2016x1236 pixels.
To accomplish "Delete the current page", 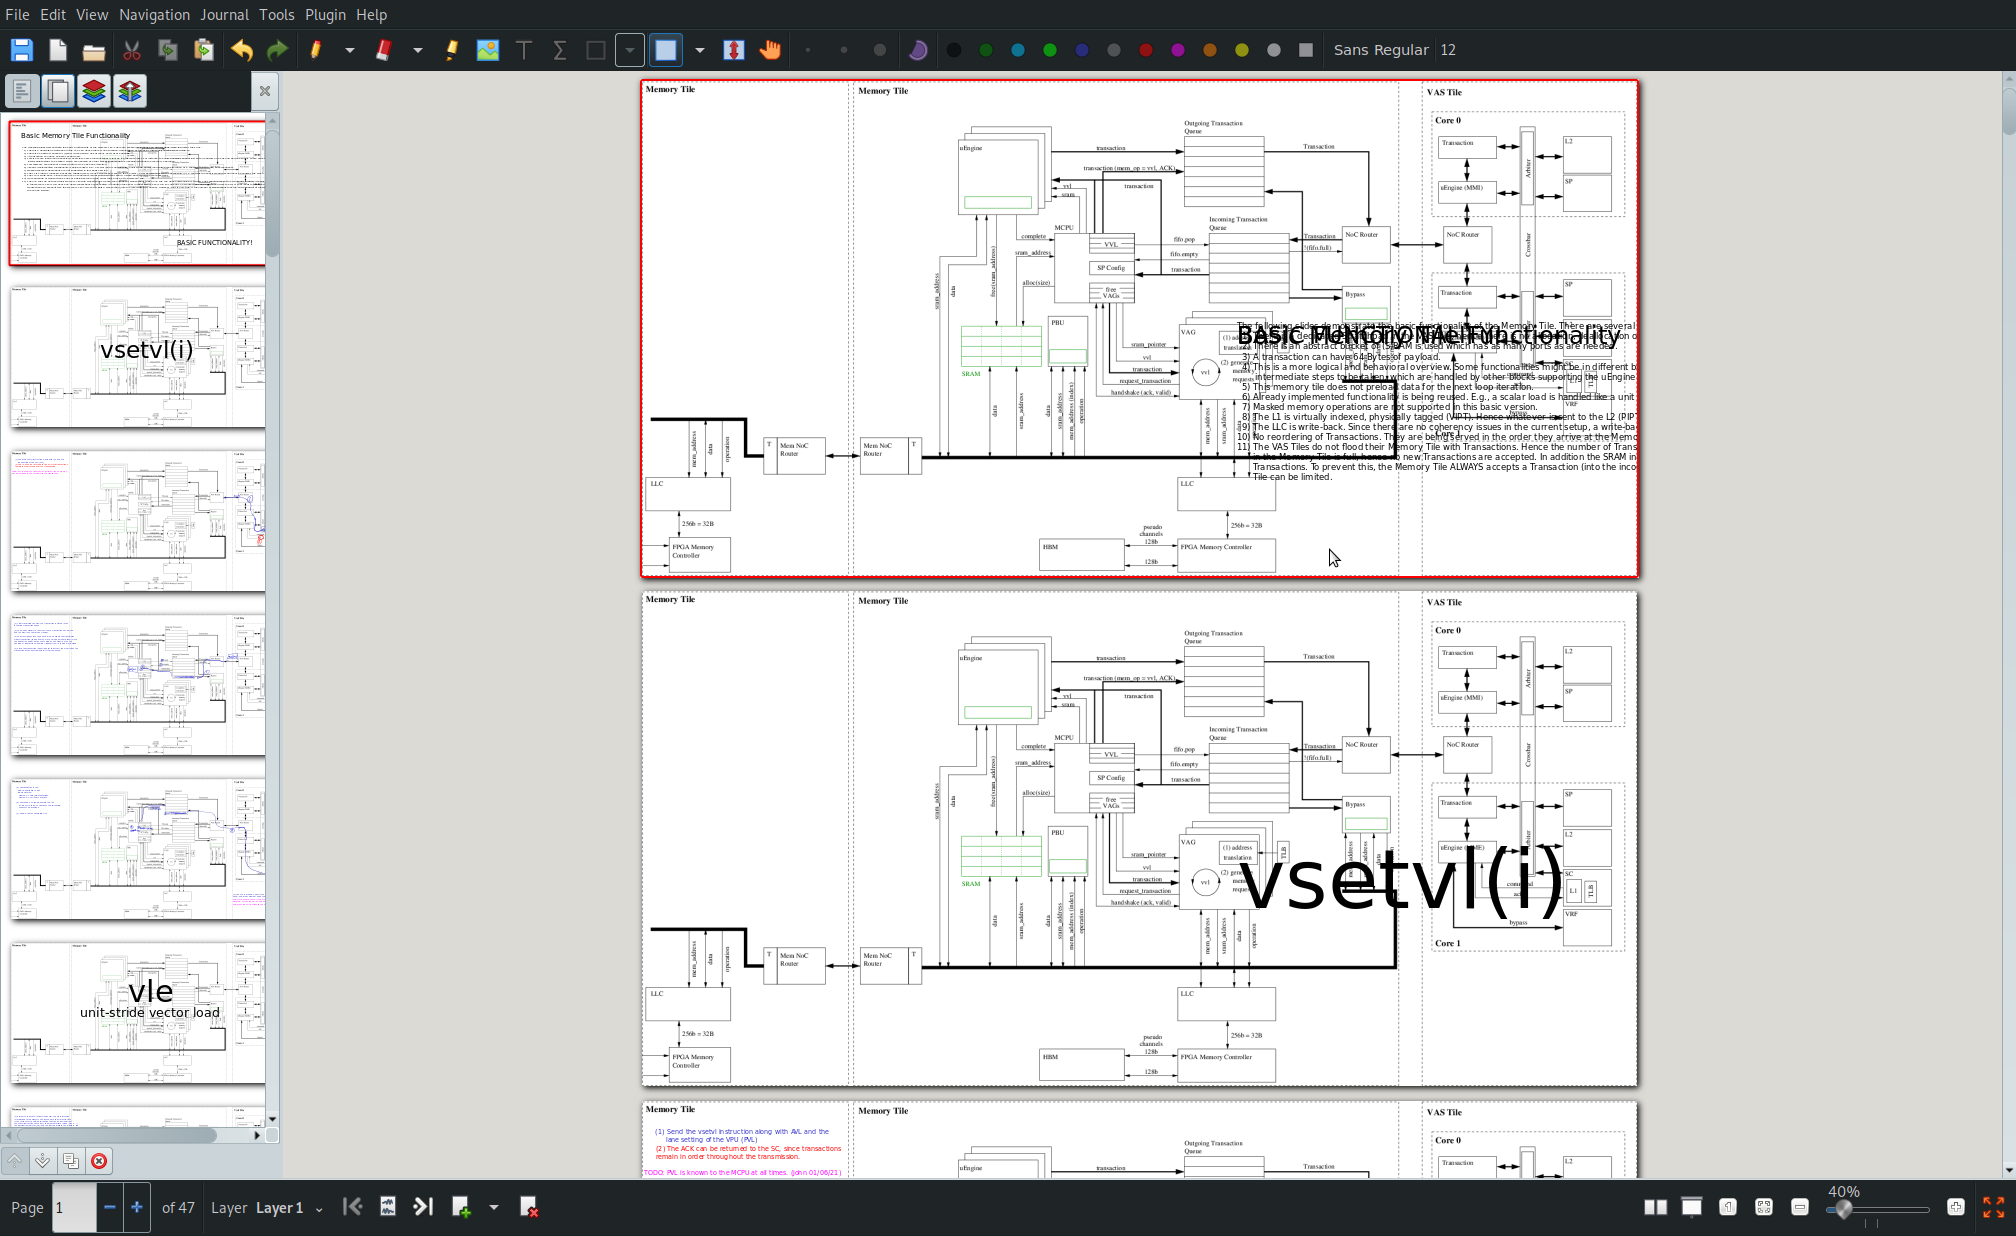I will [x=529, y=1207].
